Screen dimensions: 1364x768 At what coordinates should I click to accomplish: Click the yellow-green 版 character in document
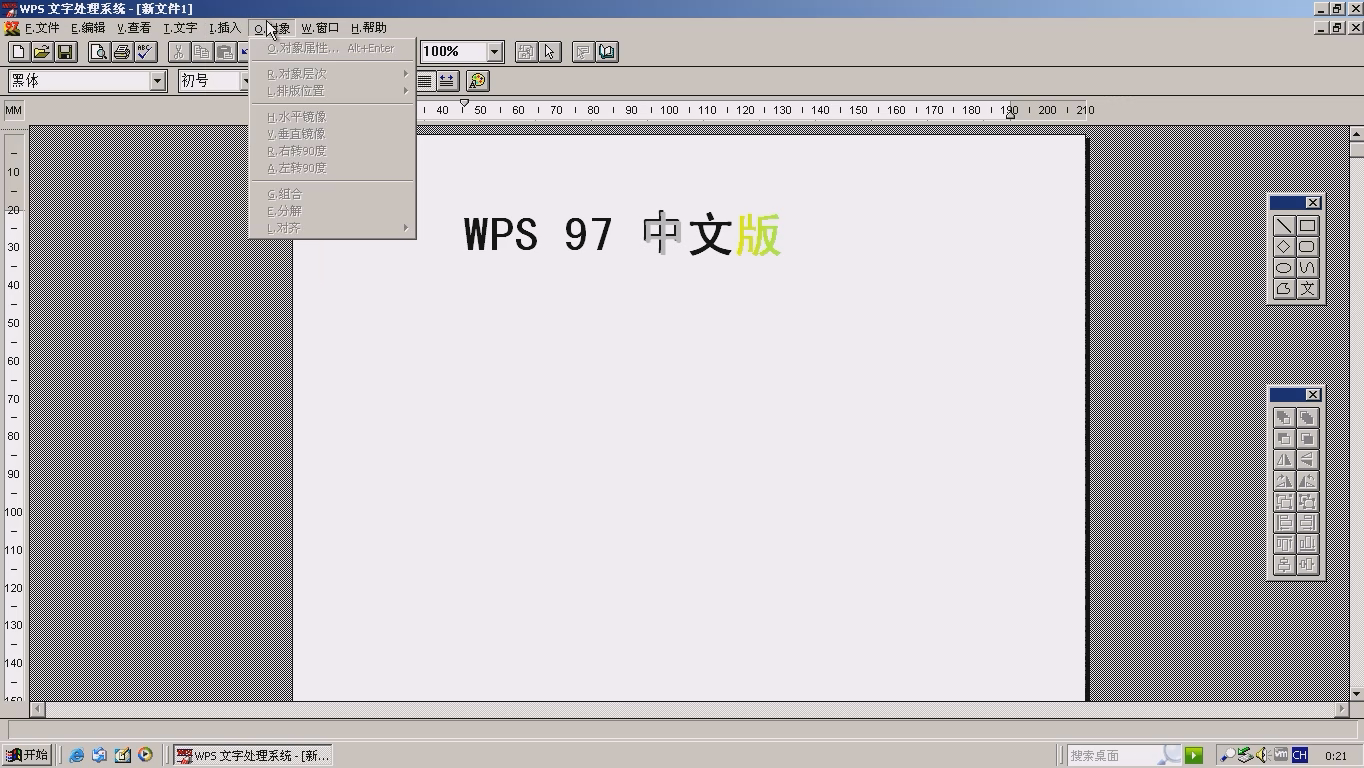point(758,235)
